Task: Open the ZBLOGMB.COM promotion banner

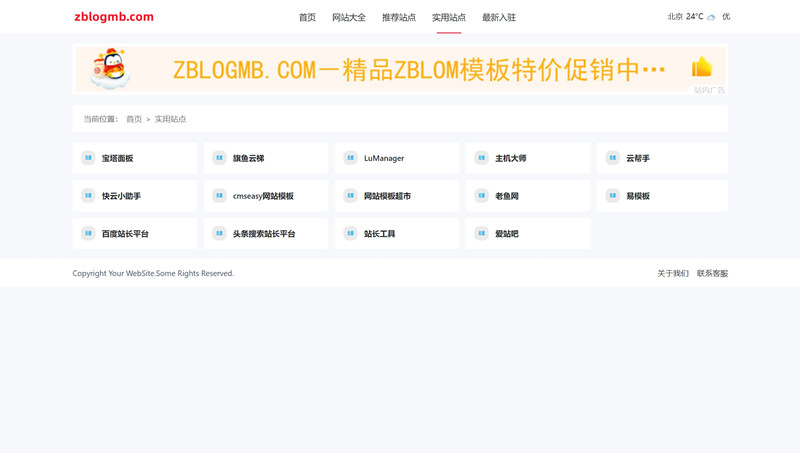Action: coord(401,69)
